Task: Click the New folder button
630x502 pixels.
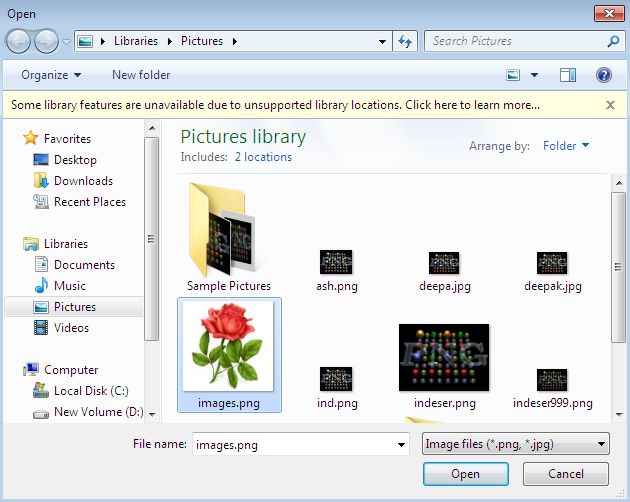Action: click(x=141, y=75)
